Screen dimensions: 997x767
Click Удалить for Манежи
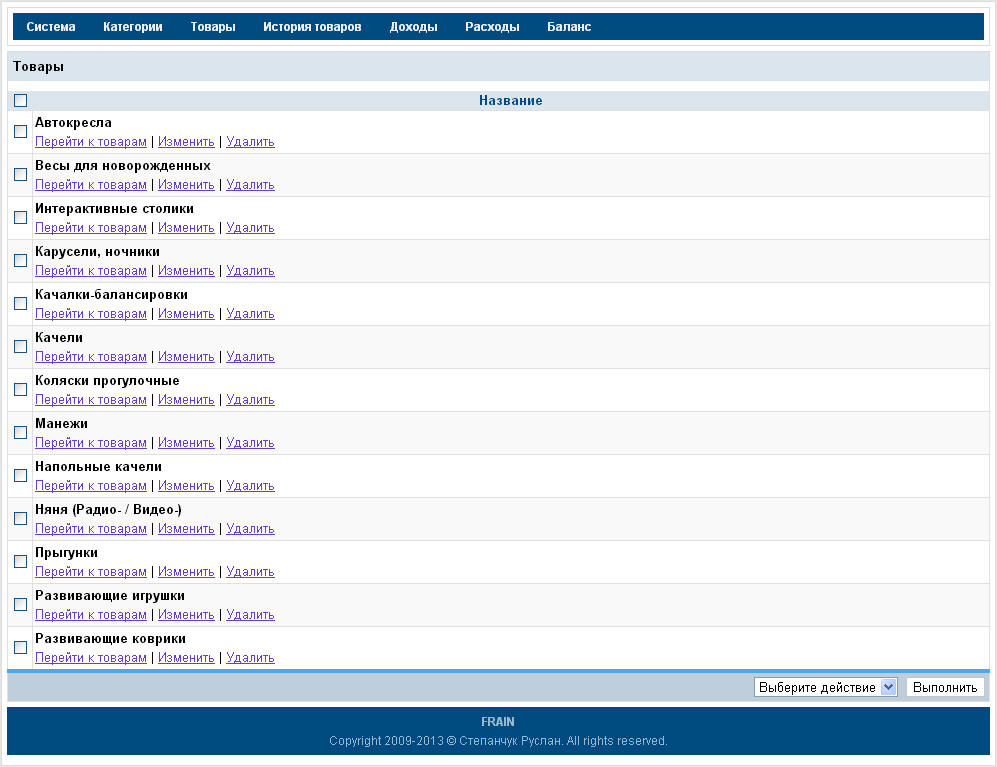[251, 443]
